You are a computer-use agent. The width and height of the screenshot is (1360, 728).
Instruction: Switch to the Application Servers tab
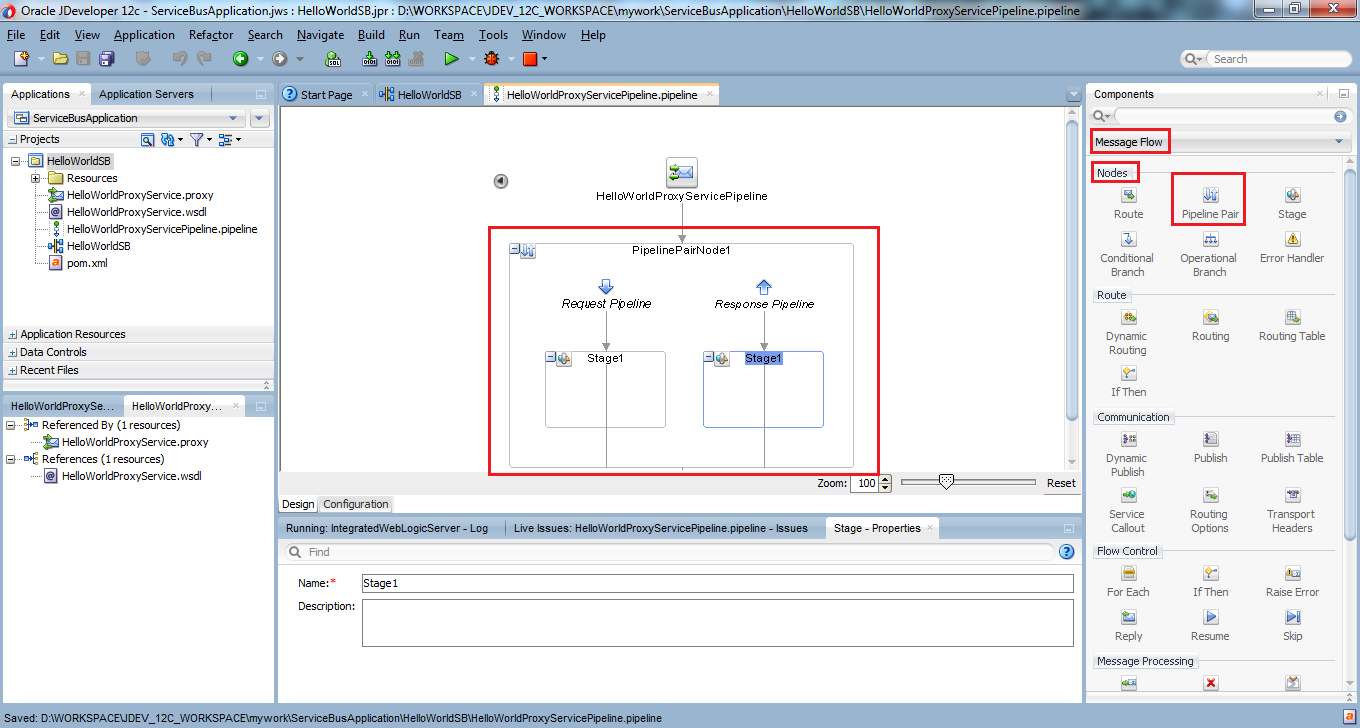tap(146, 94)
